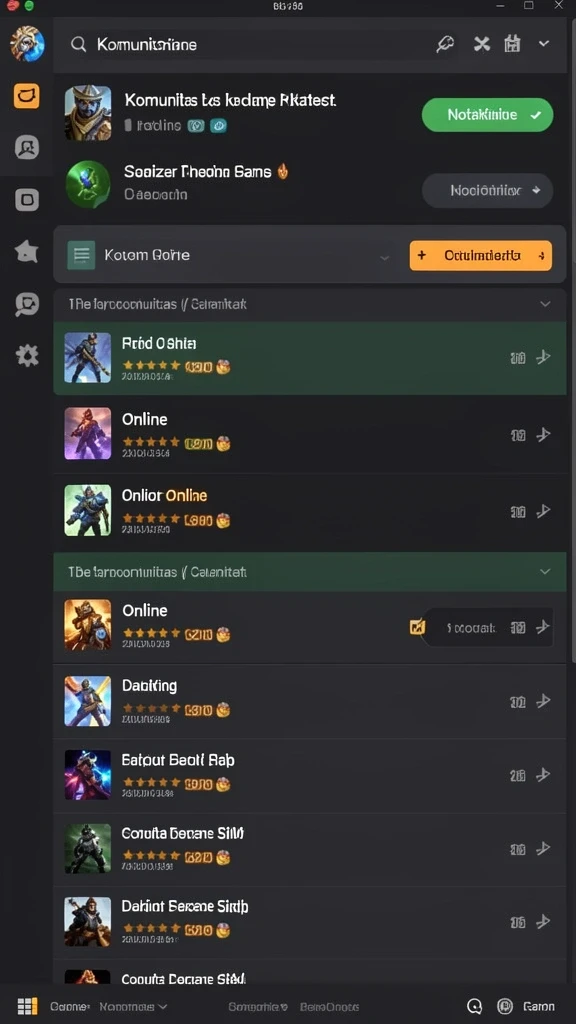The height and width of the screenshot is (1024, 576).
Task: Click the orange Ociulmdierlia plus button
Action: click(x=481, y=255)
